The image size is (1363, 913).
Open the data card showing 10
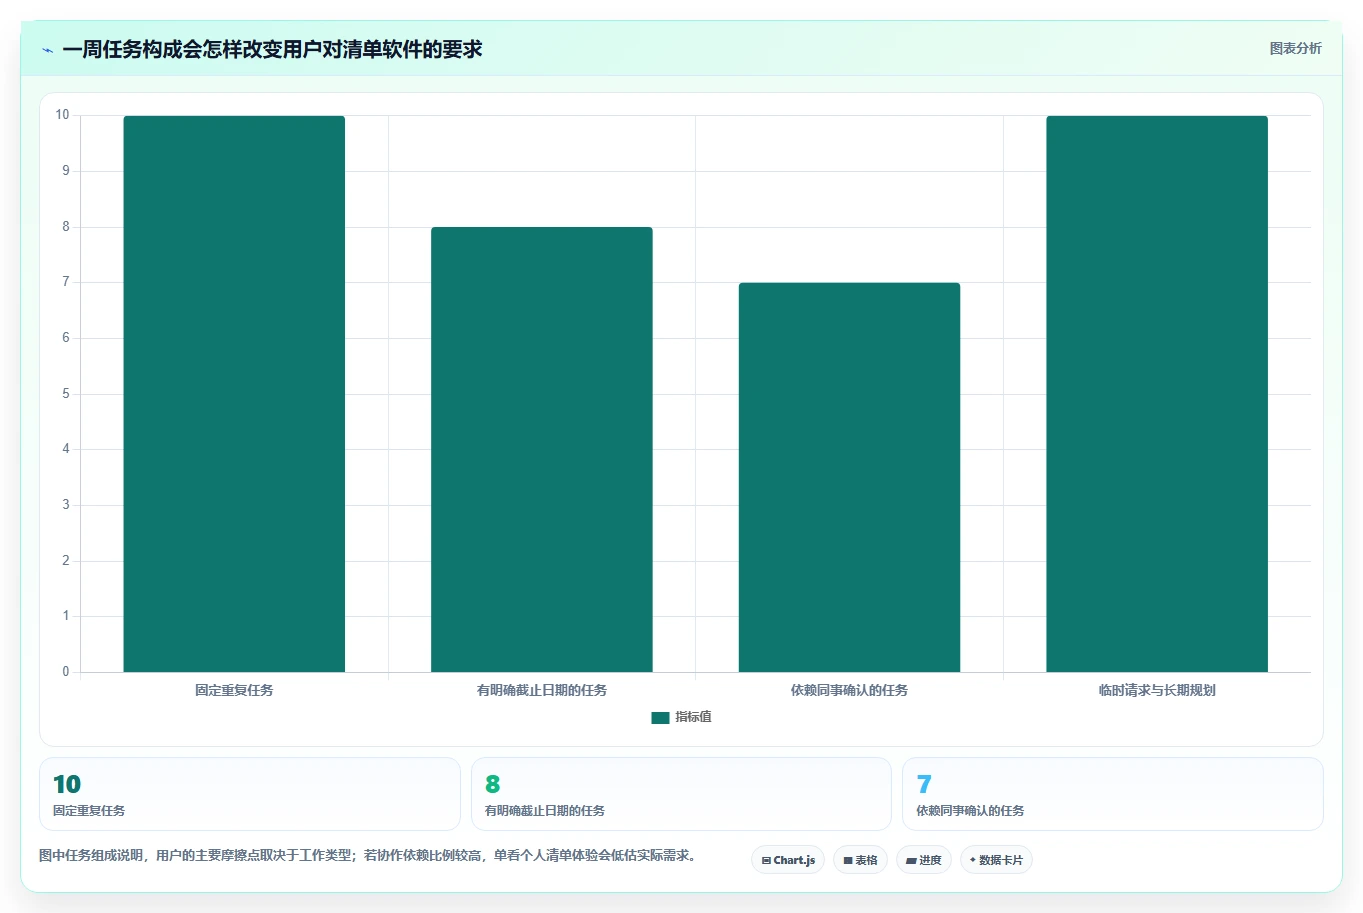(250, 794)
